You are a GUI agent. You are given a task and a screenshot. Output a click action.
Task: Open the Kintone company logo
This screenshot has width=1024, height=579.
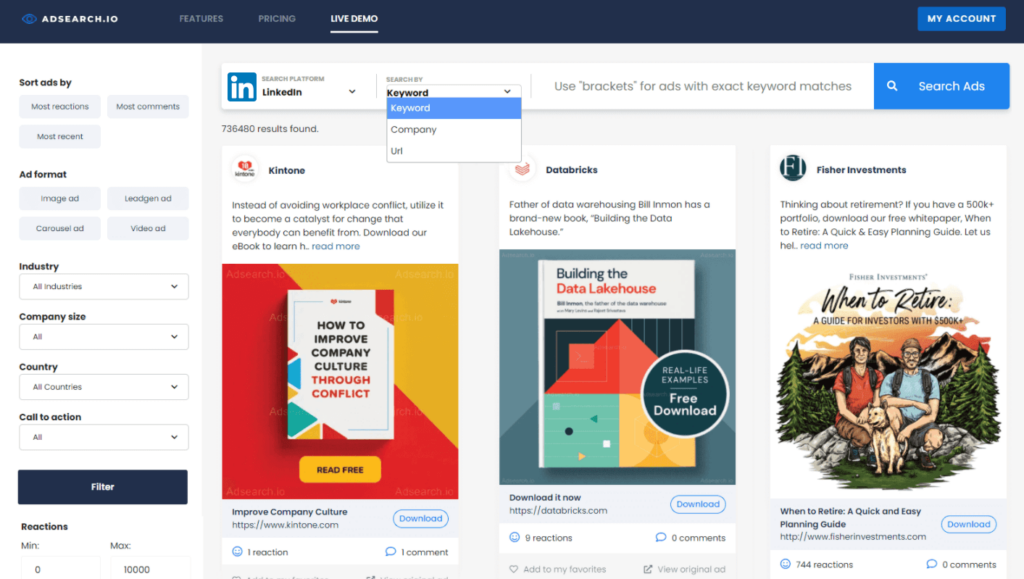(245, 170)
